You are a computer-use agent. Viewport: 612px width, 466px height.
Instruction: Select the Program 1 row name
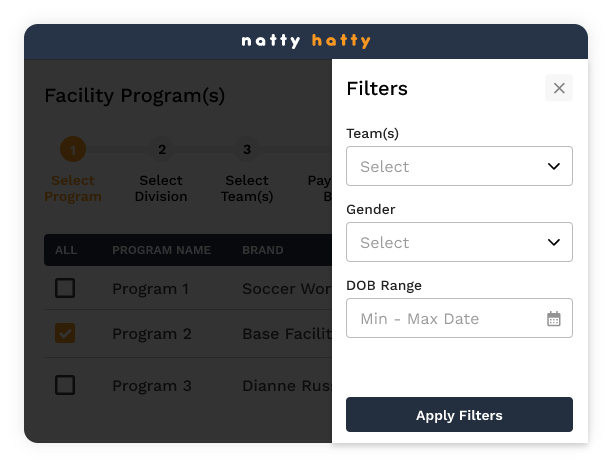pos(150,289)
